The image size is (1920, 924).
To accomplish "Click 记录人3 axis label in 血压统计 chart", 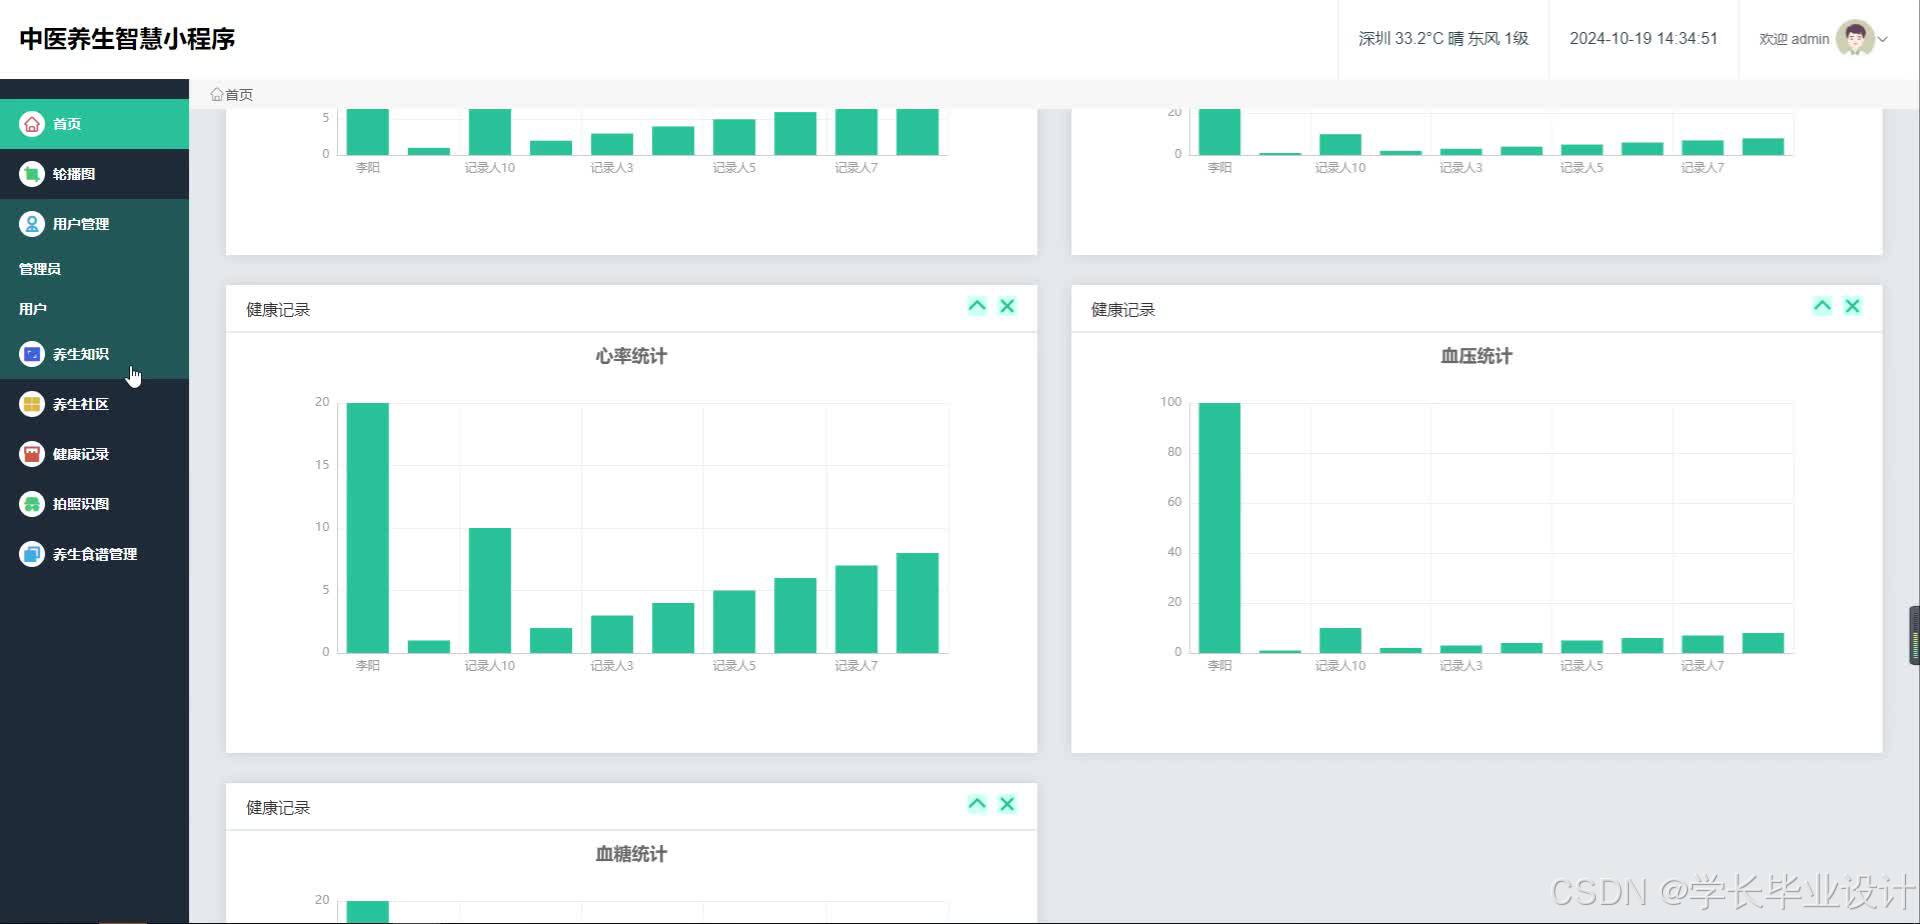I will tap(1461, 666).
